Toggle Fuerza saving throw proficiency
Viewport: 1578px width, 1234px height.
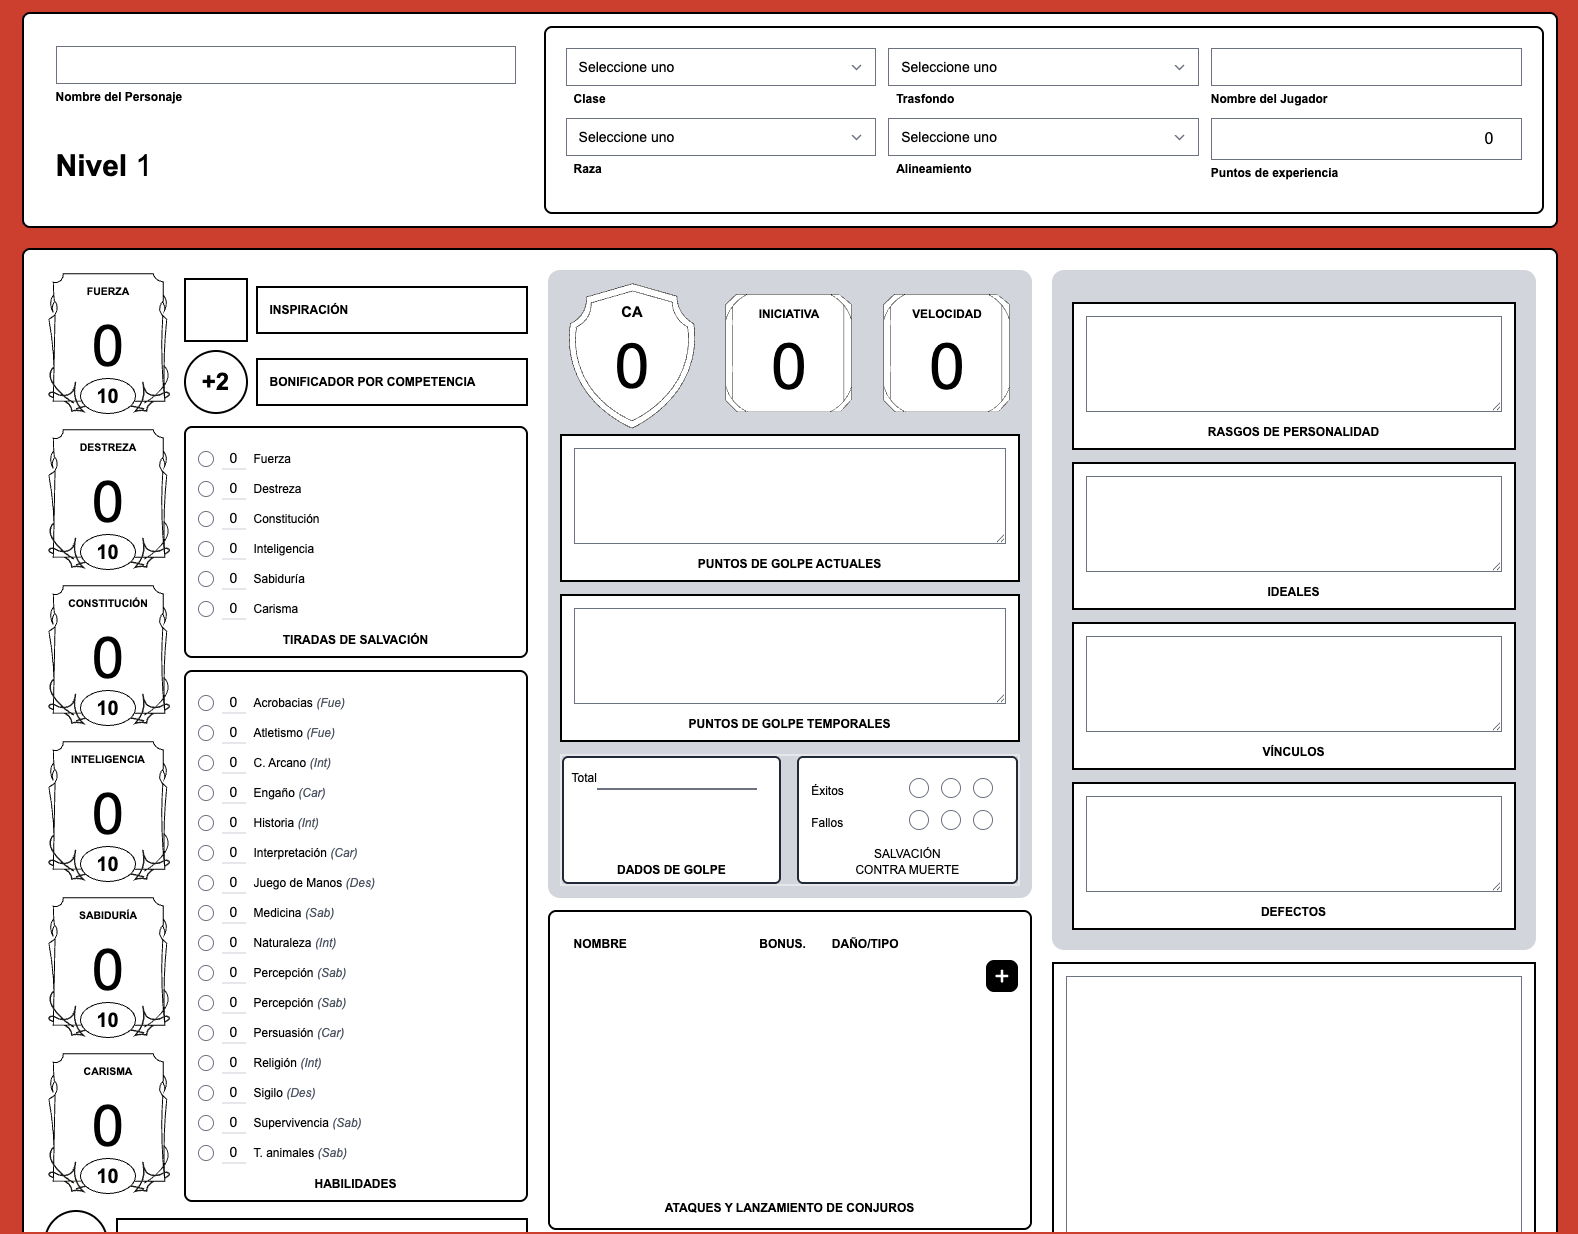[x=206, y=459]
